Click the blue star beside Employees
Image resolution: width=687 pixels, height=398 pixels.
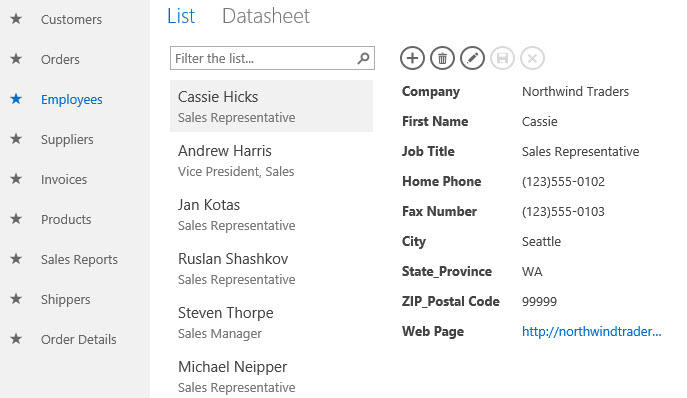click(x=16, y=99)
